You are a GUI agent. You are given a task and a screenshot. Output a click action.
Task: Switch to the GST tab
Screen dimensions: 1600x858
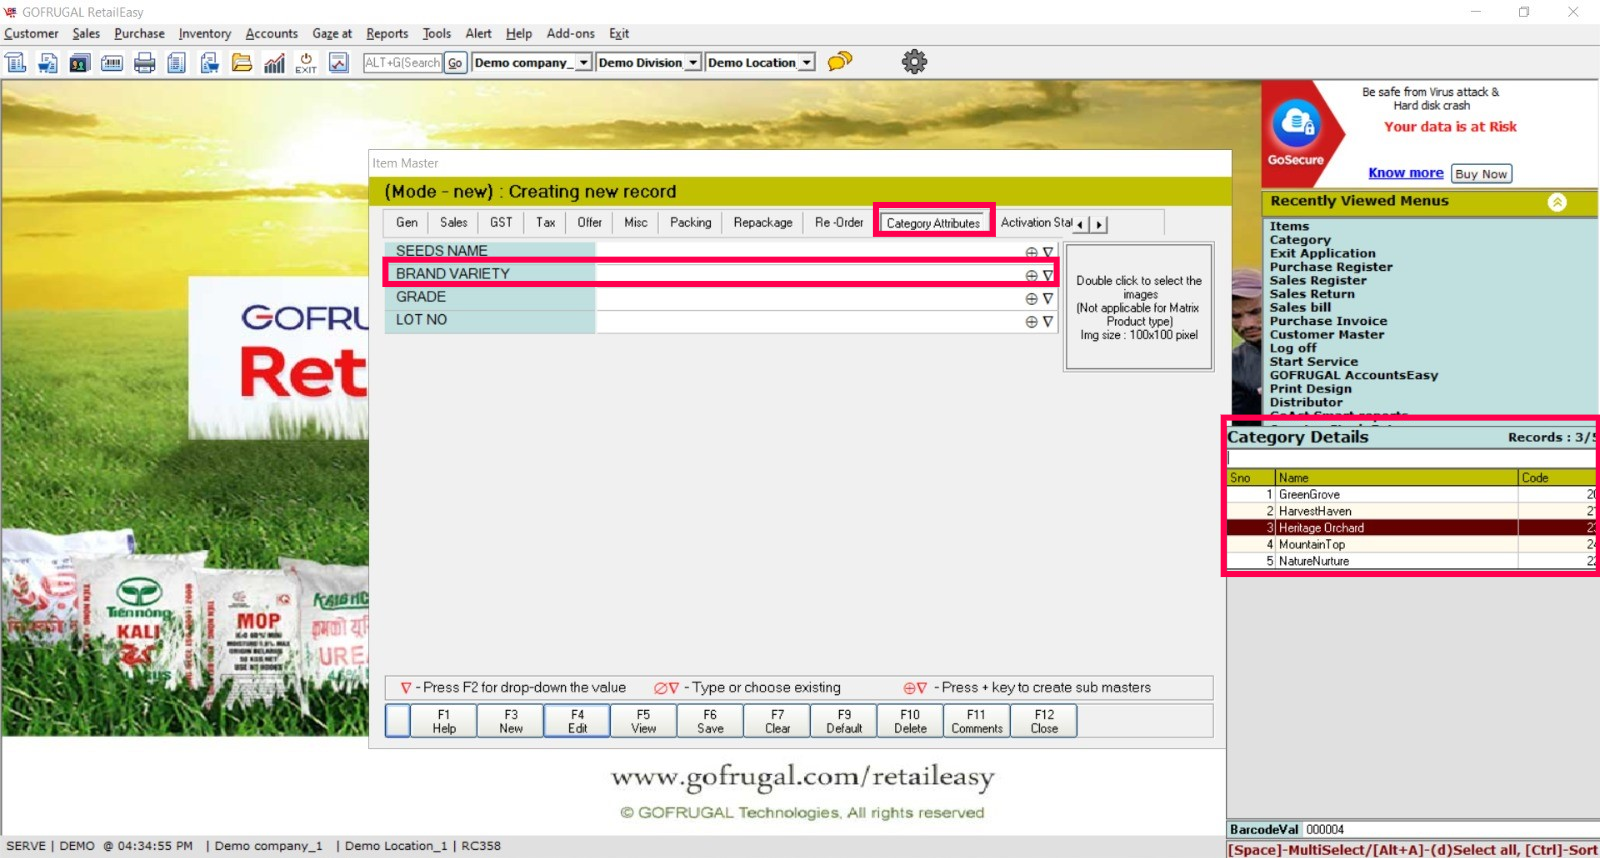tap(501, 222)
